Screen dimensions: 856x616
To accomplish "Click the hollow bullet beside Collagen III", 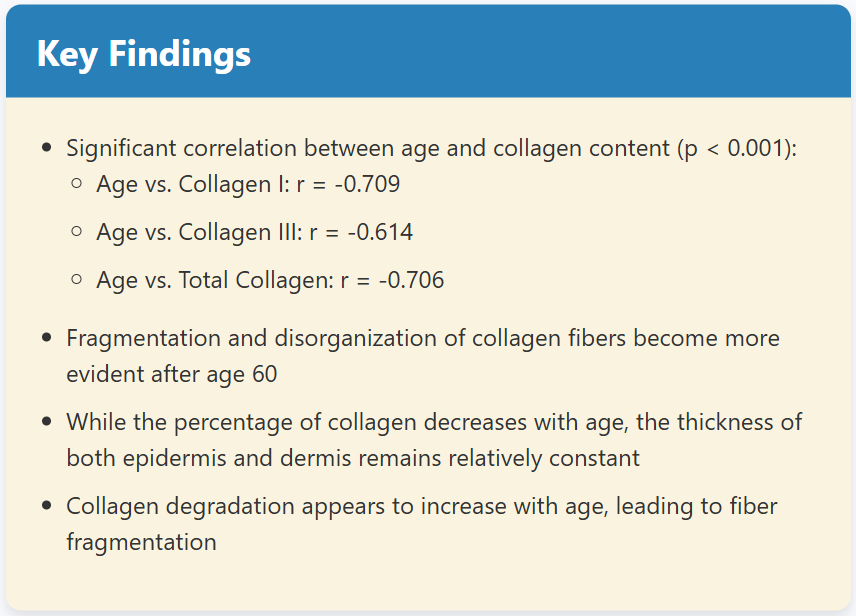I will pos(76,232).
